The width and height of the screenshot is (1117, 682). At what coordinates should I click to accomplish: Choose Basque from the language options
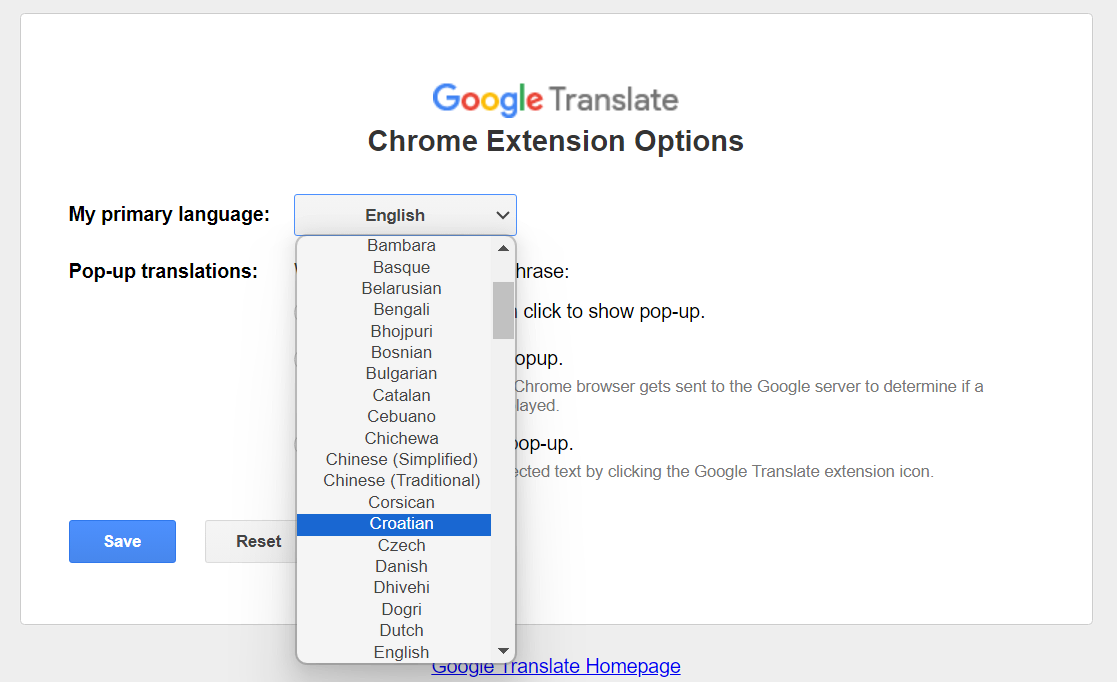tap(401, 267)
